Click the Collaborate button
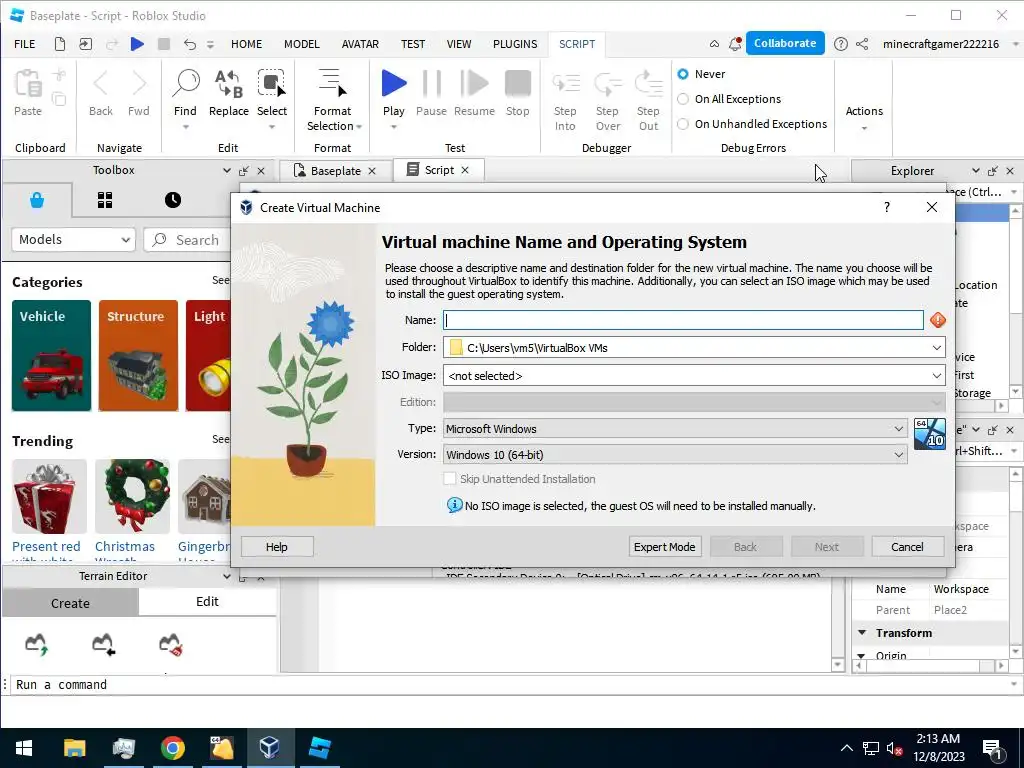The image size is (1024, 768). (785, 43)
